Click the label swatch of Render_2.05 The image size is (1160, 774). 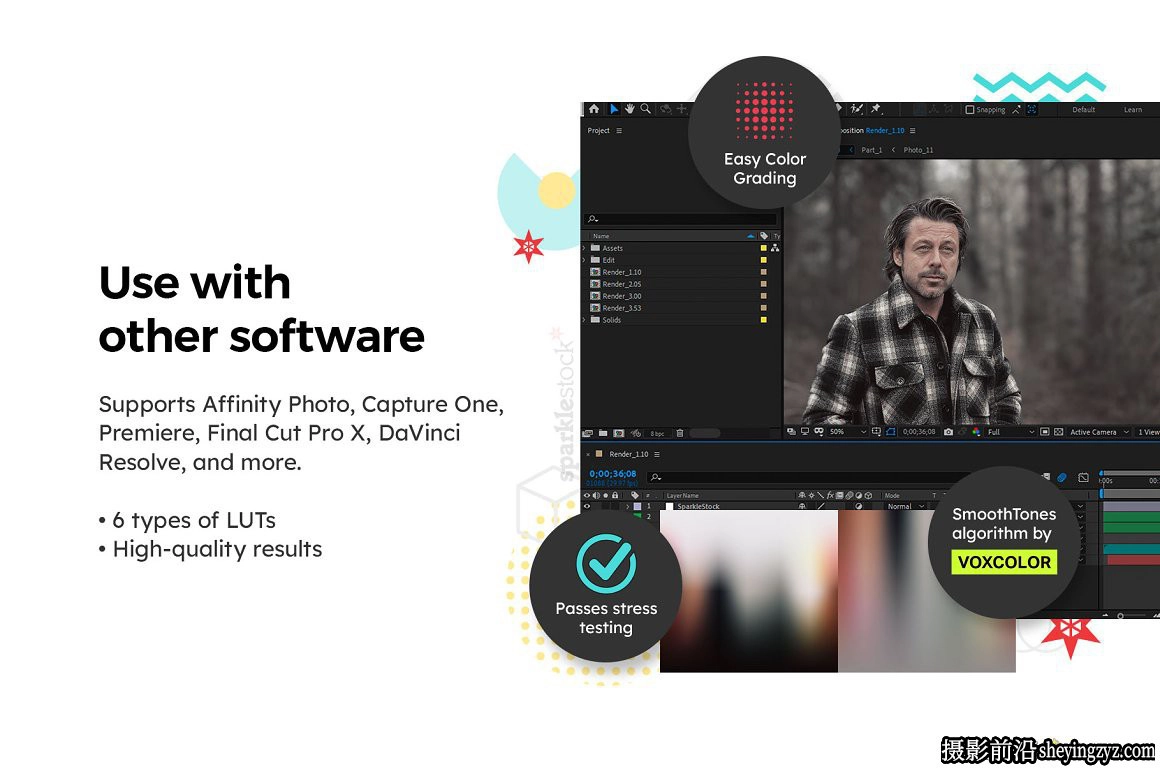tap(763, 284)
